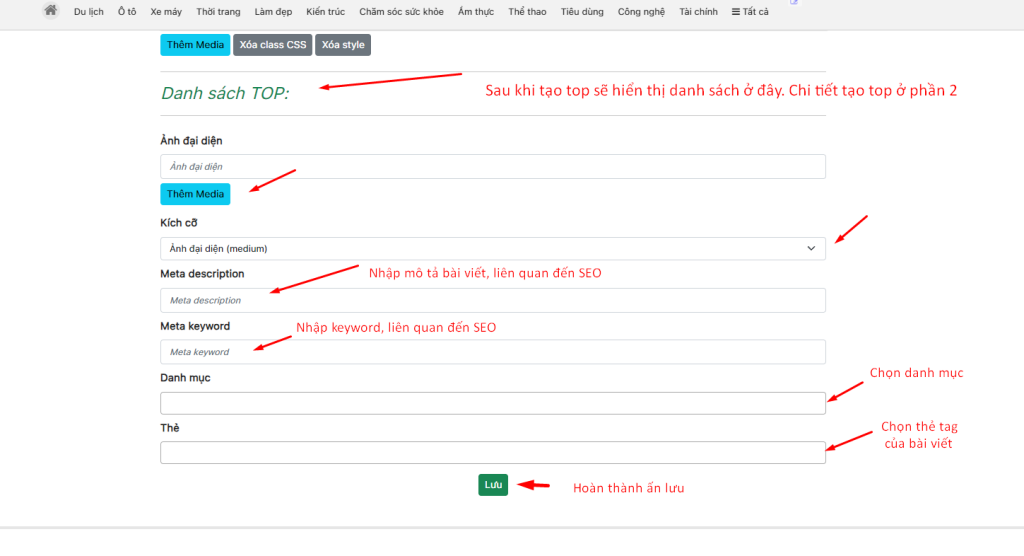Image resolution: width=1024 pixels, height=556 pixels.
Task: Open the 'Du lịch' menu item
Action: coord(88,12)
